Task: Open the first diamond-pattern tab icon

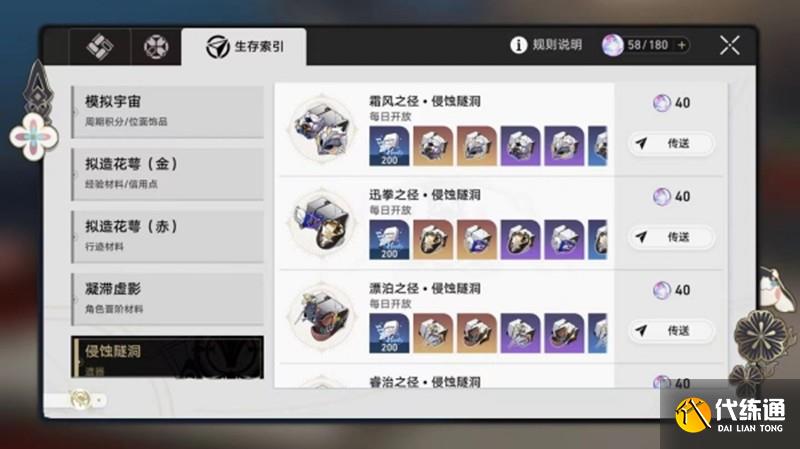Action: 99,47
